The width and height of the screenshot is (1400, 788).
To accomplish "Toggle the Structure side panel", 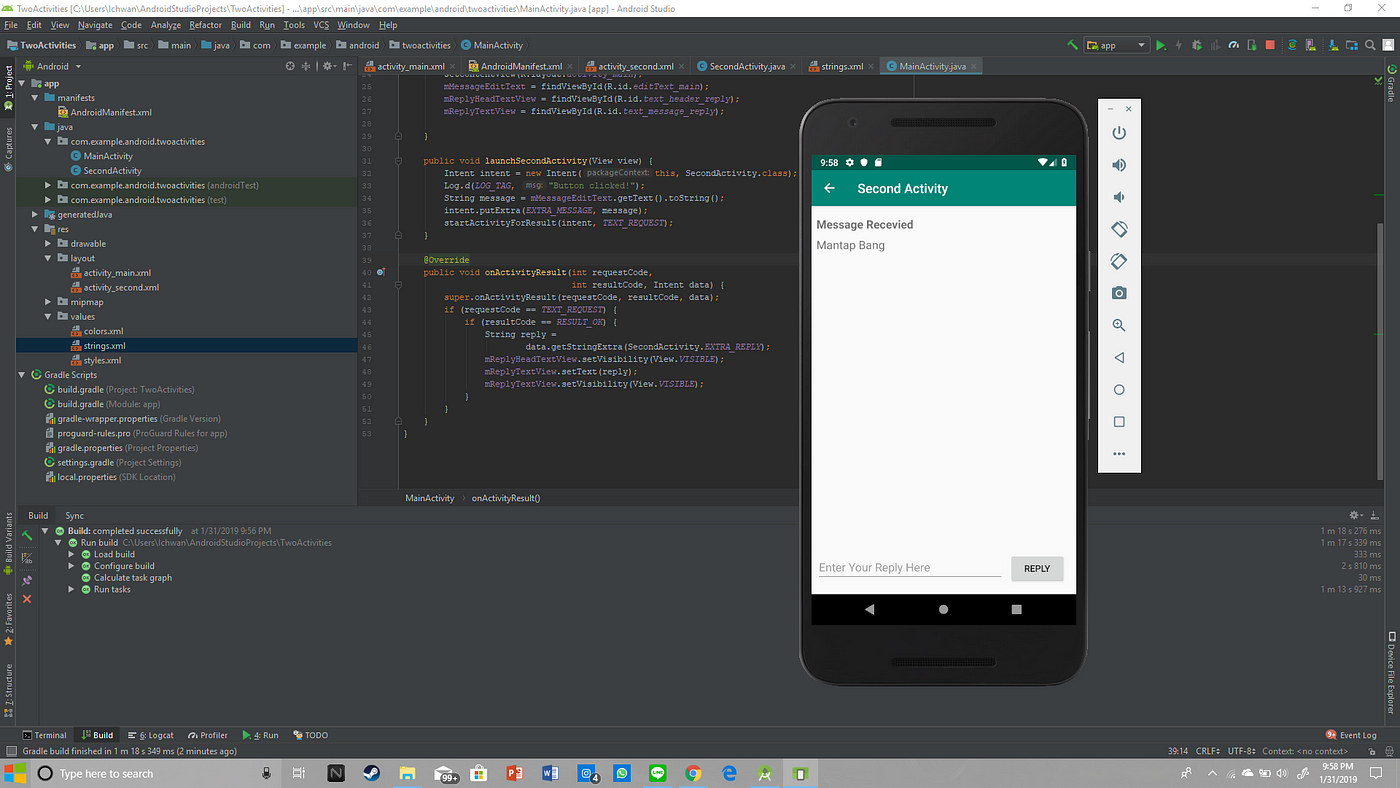I will pos(8,690).
